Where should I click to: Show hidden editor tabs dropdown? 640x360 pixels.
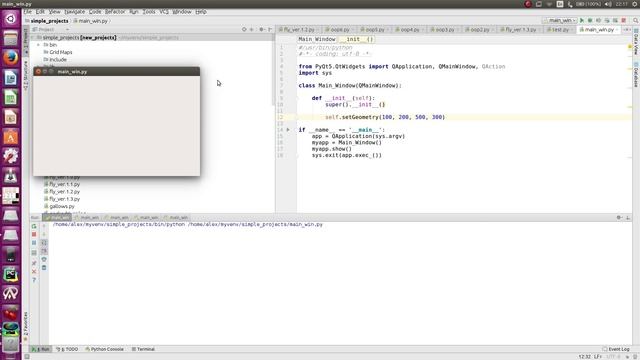pos(627,30)
